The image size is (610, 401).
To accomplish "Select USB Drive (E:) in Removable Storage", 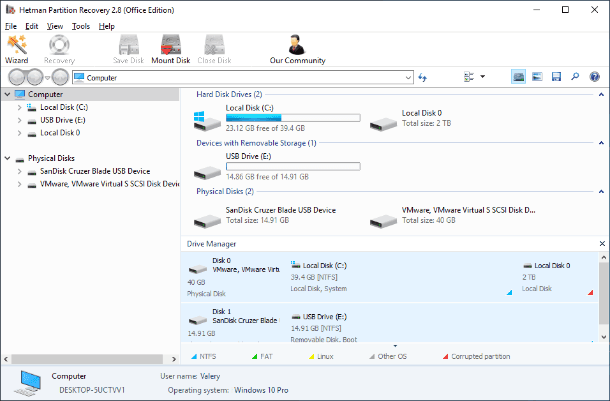I will point(277,166).
